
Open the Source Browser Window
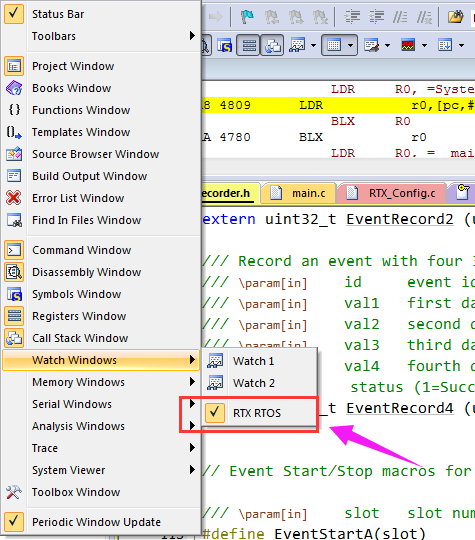101,154
